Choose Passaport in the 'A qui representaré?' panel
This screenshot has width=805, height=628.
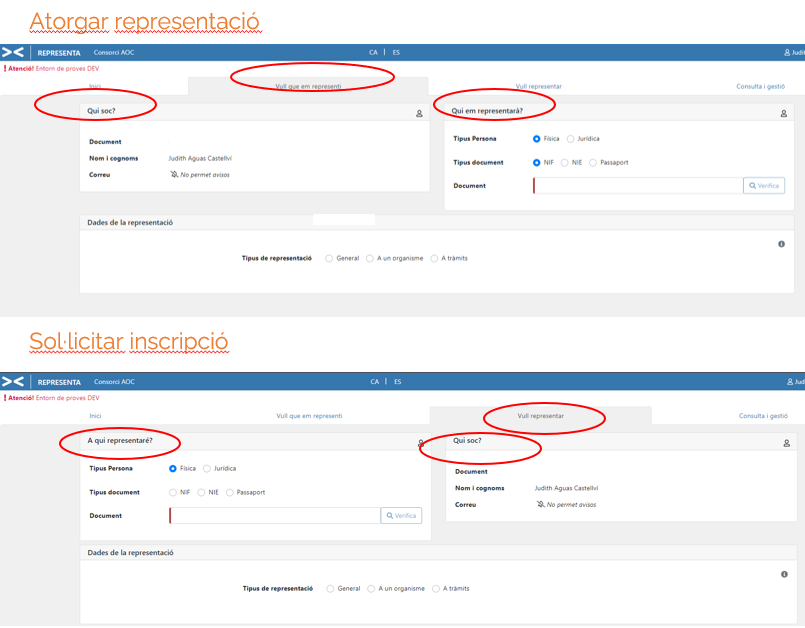click(x=230, y=492)
